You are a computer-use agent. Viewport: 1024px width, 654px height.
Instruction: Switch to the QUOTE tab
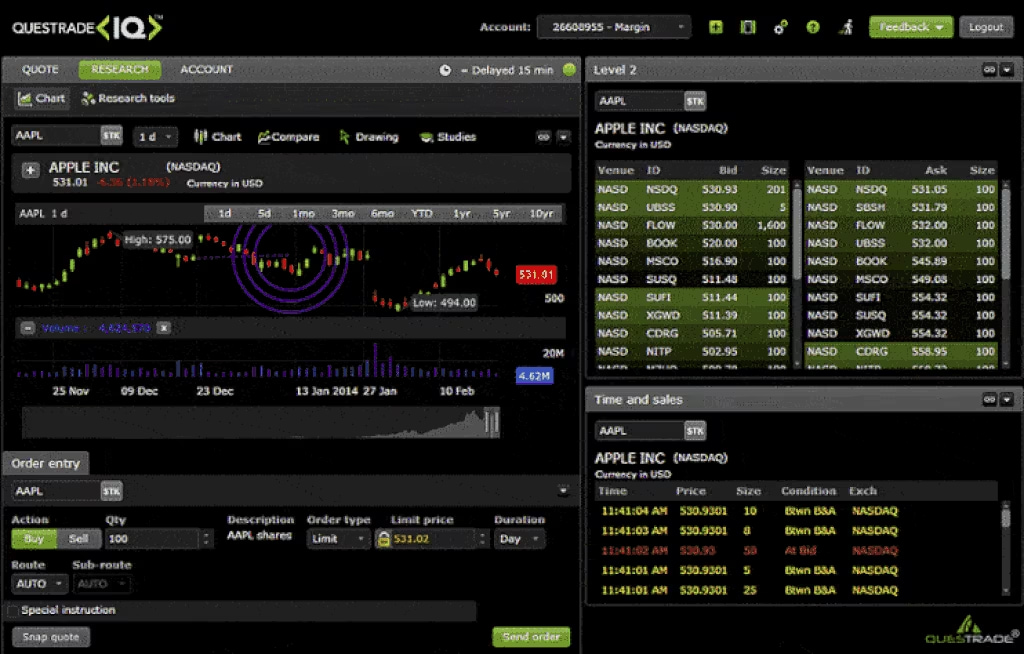coord(41,70)
